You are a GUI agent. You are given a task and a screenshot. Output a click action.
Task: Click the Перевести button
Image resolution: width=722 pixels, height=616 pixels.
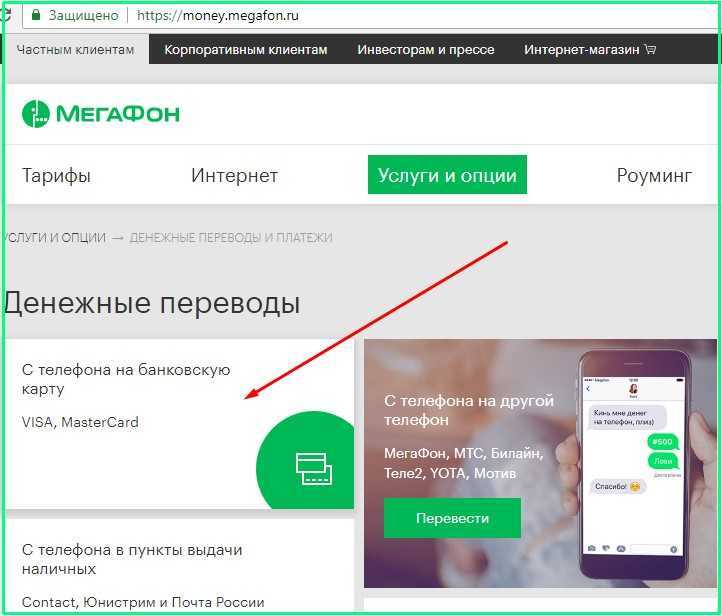(x=452, y=518)
